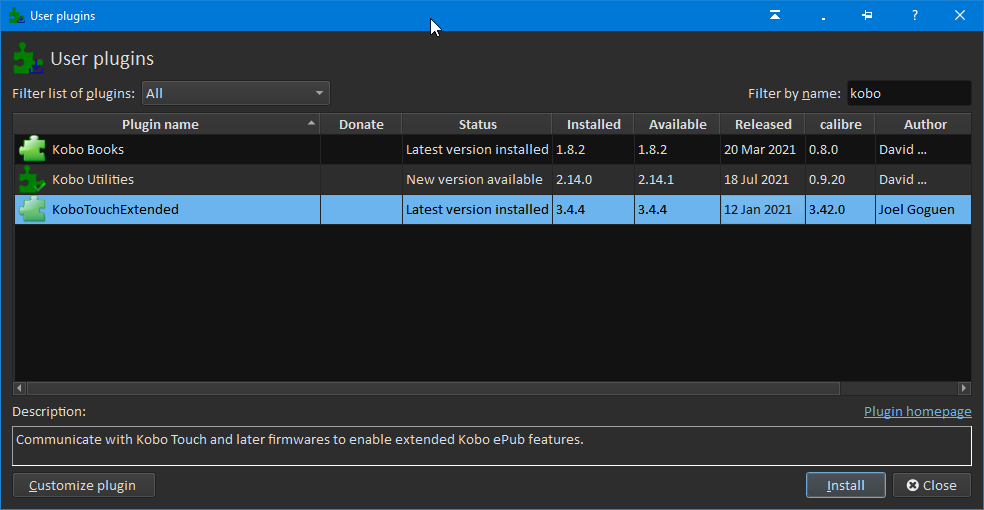
Task: Click the question mark help icon
Action: tap(914, 15)
